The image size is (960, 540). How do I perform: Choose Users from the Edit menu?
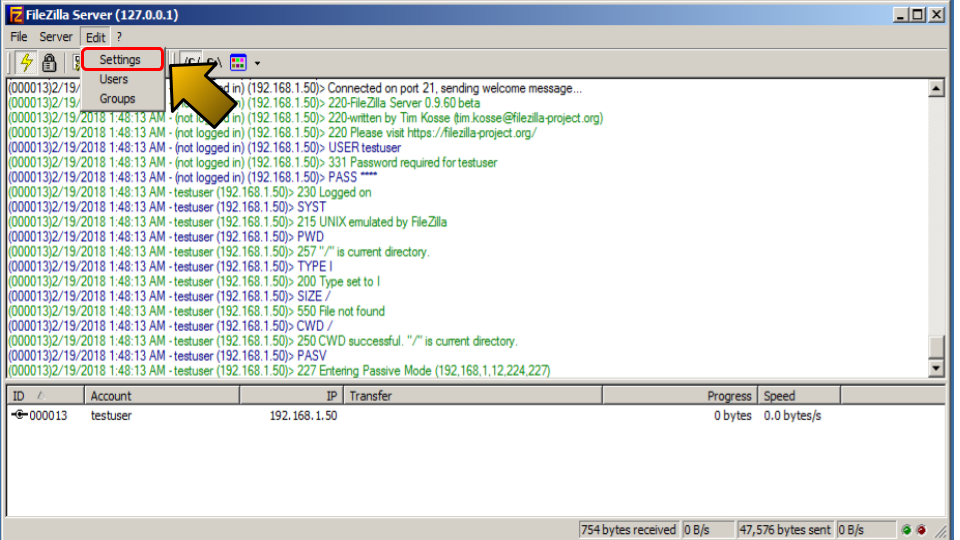(x=114, y=79)
